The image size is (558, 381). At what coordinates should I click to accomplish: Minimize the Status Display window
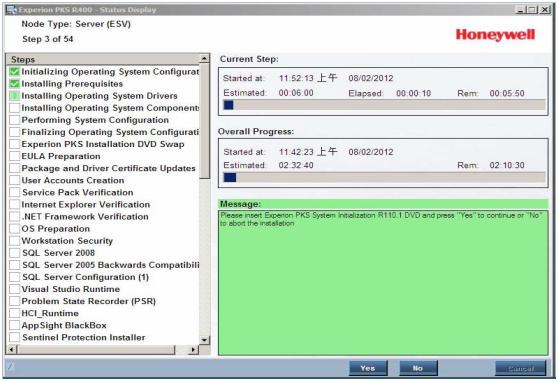[520, 10]
